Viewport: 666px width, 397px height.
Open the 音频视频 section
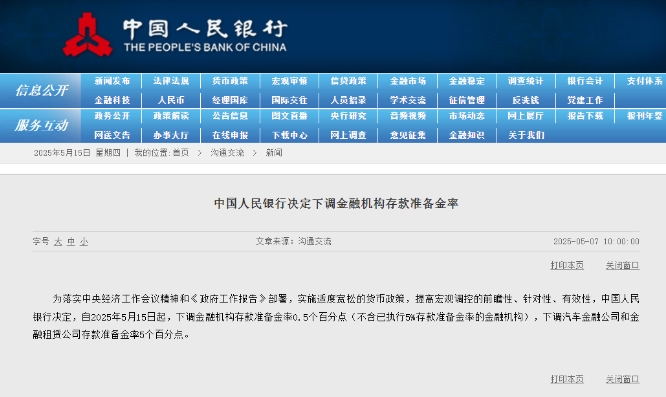(408, 116)
